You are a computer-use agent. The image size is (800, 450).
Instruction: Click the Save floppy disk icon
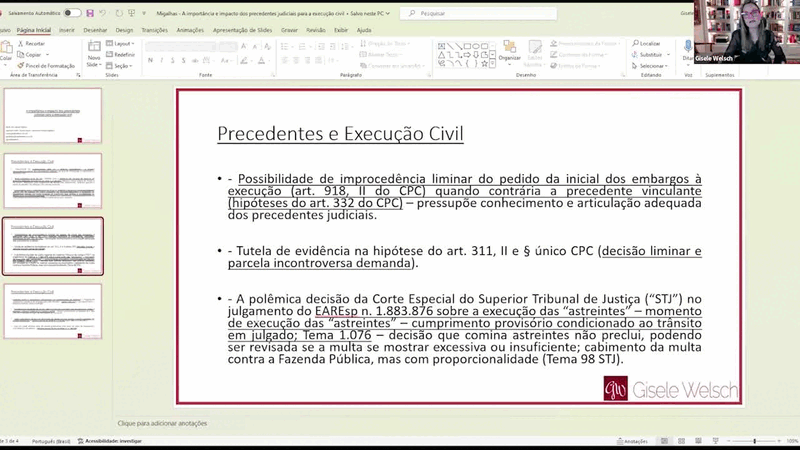[x=90, y=13]
